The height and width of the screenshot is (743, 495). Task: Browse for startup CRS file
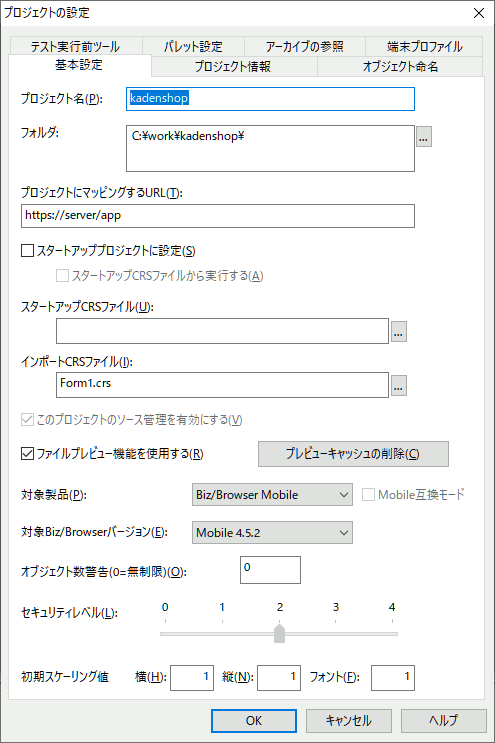coord(399,331)
